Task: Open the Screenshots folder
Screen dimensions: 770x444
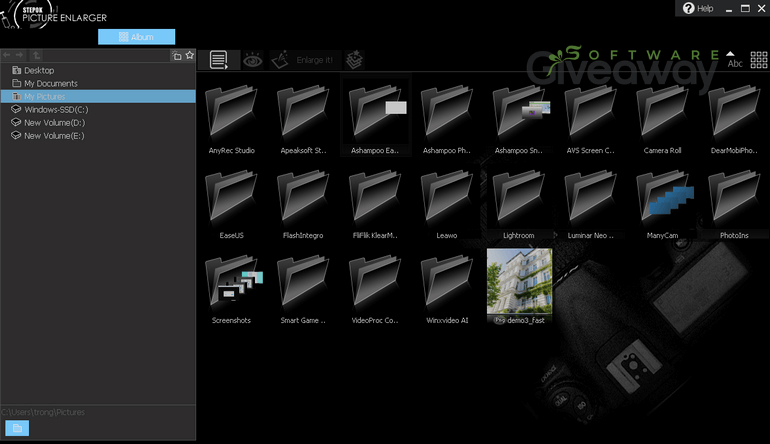Action: pos(233,289)
